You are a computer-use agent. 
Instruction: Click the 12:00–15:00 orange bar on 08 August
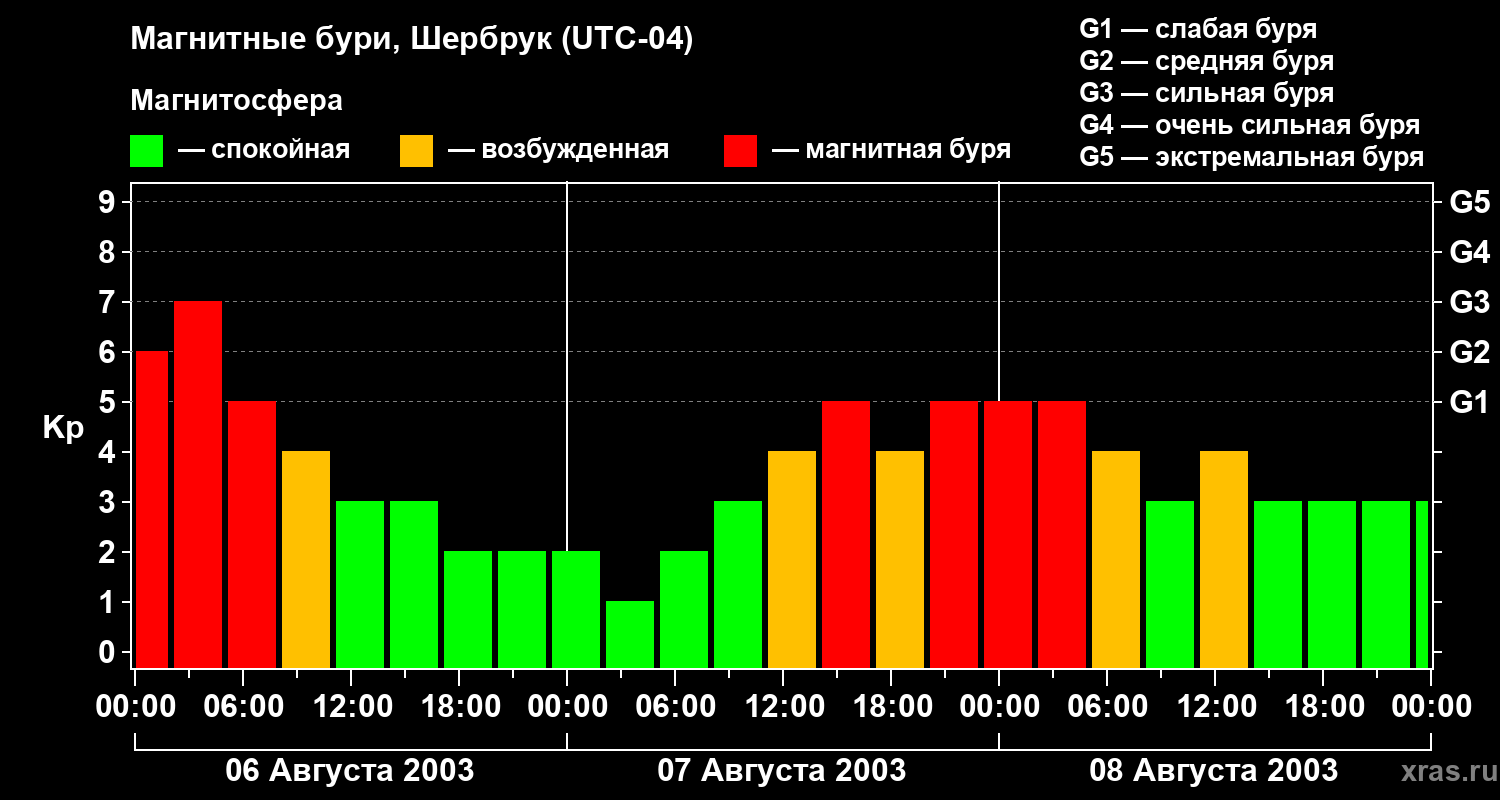click(x=1224, y=560)
